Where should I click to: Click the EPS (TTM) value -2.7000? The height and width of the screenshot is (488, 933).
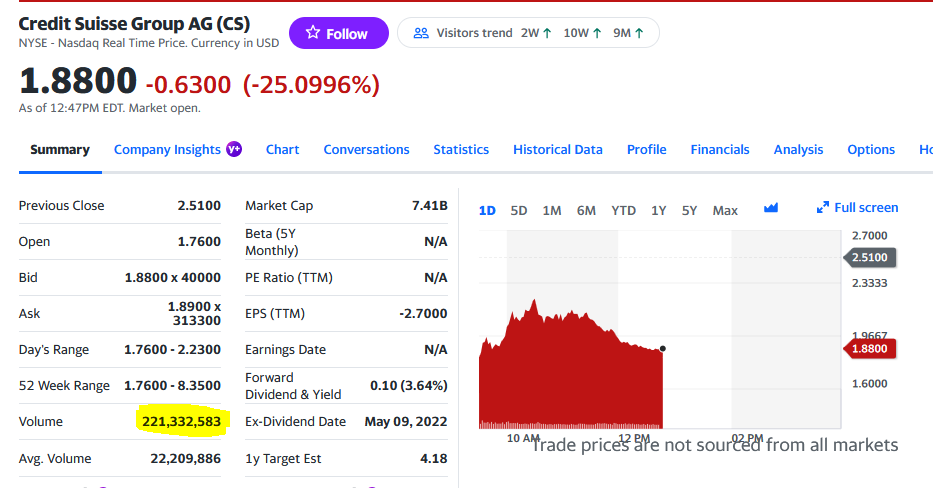point(423,314)
